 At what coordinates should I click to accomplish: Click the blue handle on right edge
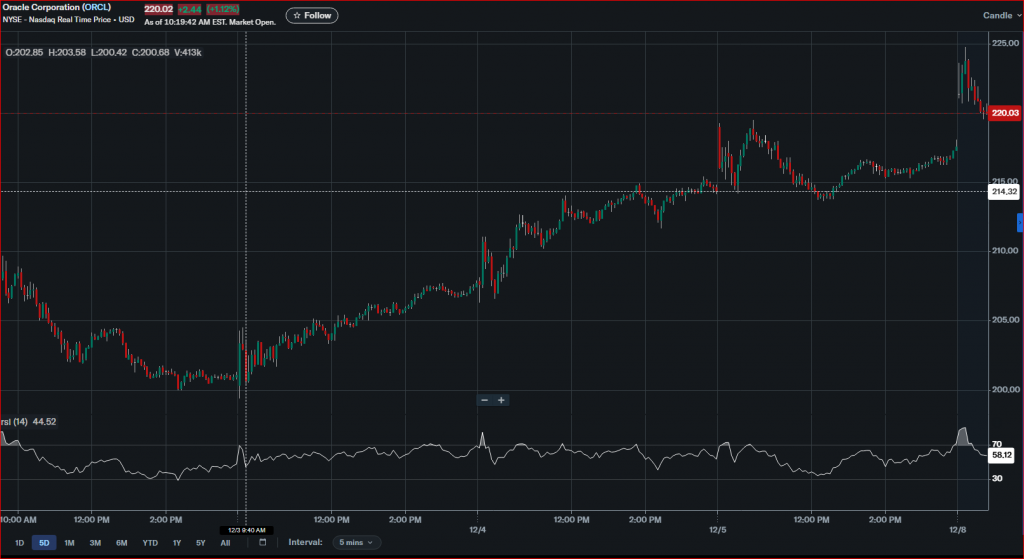click(x=1020, y=222)
